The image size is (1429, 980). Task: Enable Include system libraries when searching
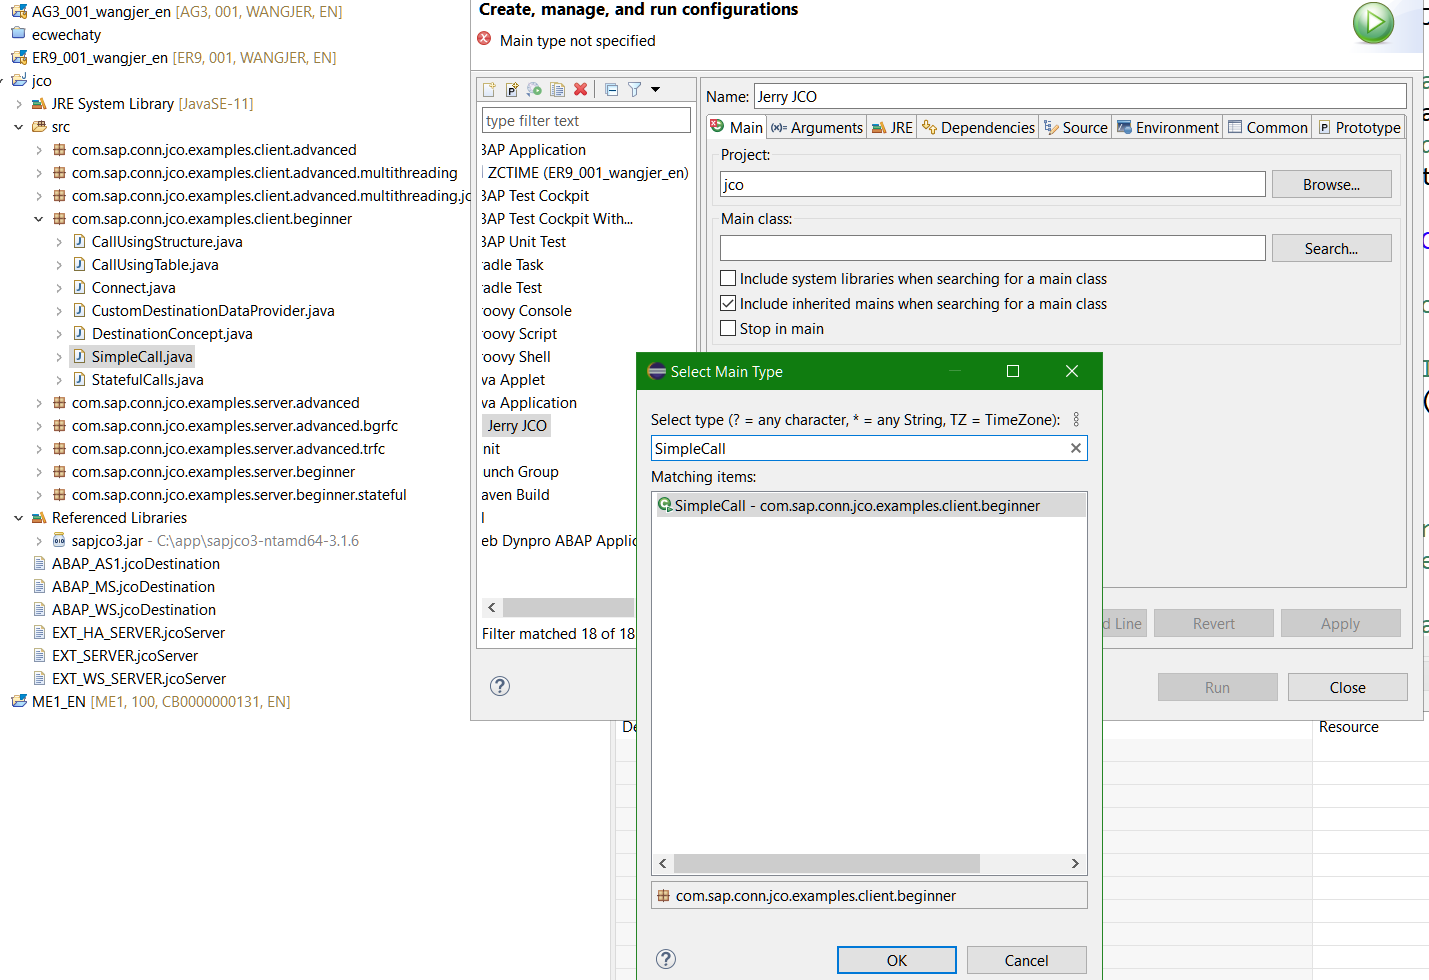[x=727, y=278]
